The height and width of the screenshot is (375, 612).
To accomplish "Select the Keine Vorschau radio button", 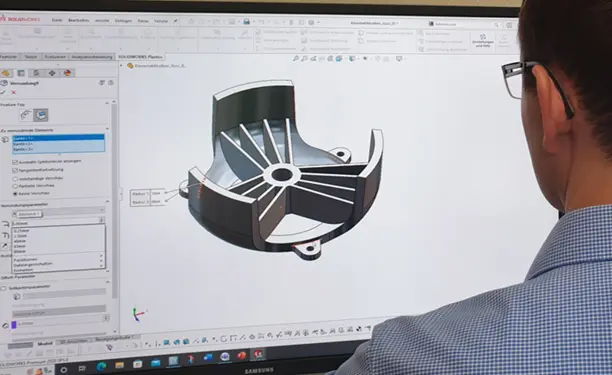I will (15, 194).
